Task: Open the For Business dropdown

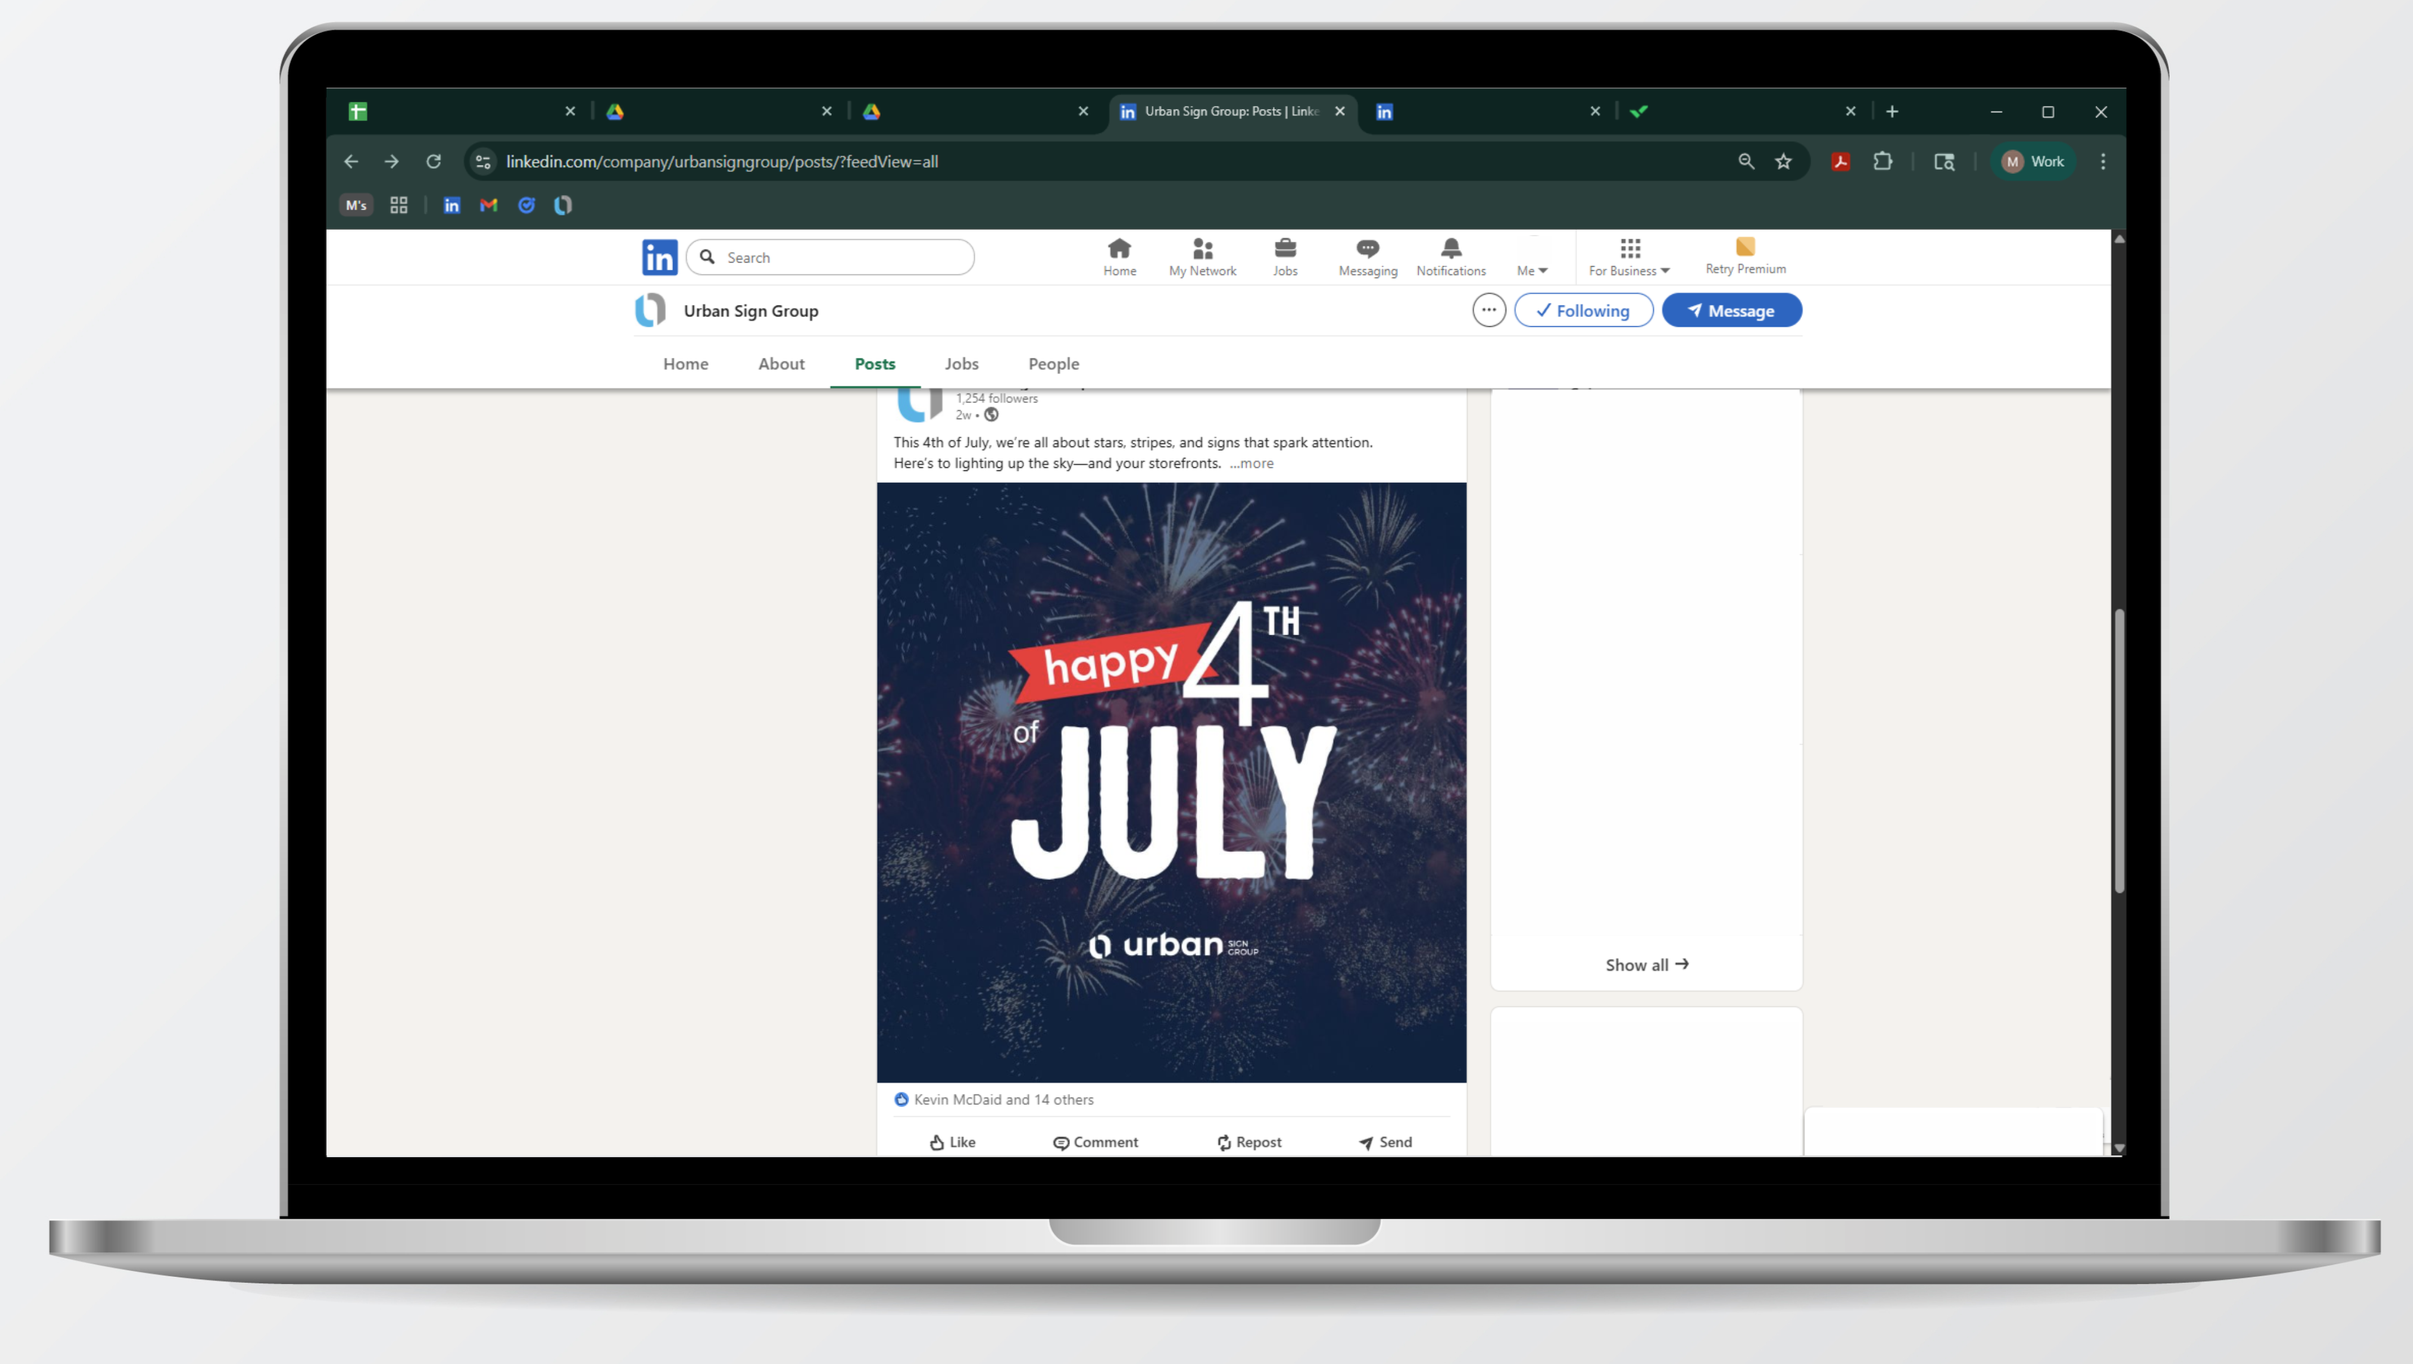Action: pyautogui.click(x=1628, y=257)
